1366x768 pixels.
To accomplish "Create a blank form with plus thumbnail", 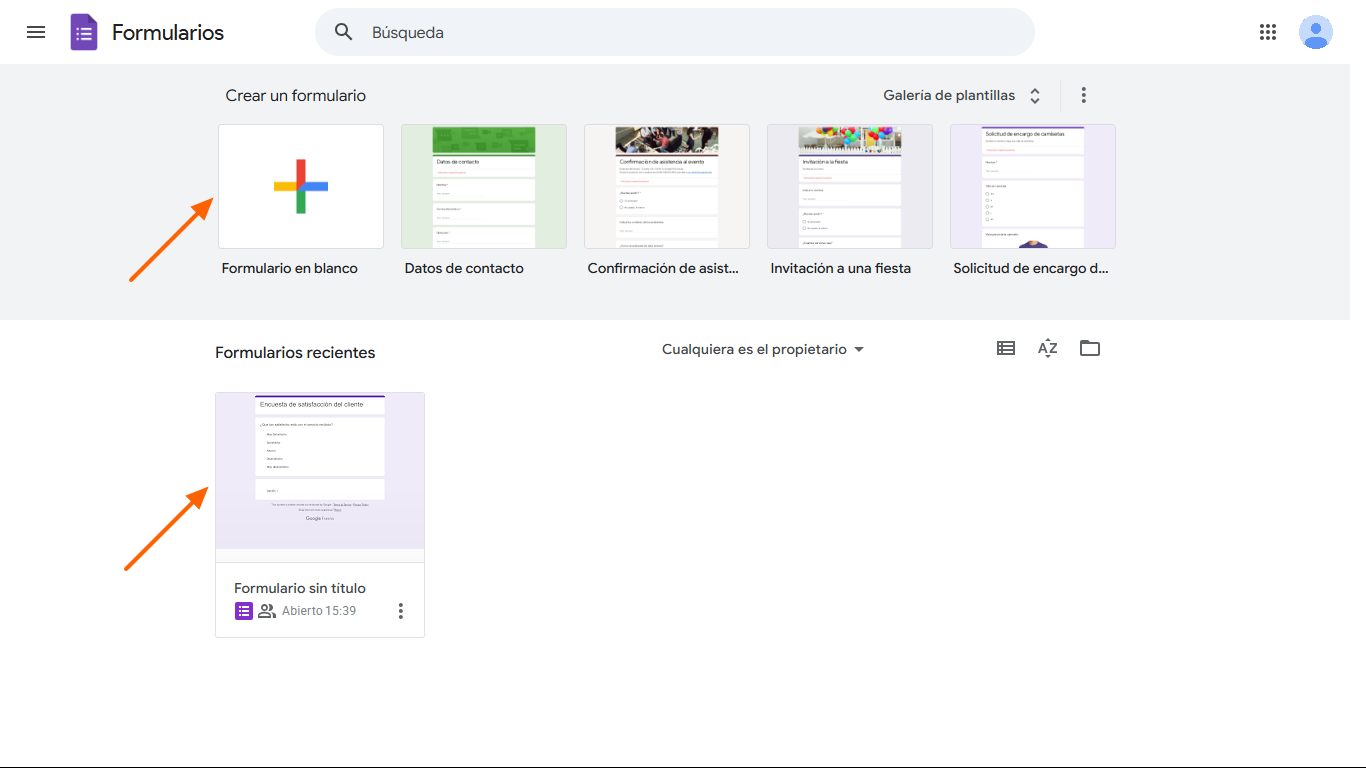I will (301, 187).
